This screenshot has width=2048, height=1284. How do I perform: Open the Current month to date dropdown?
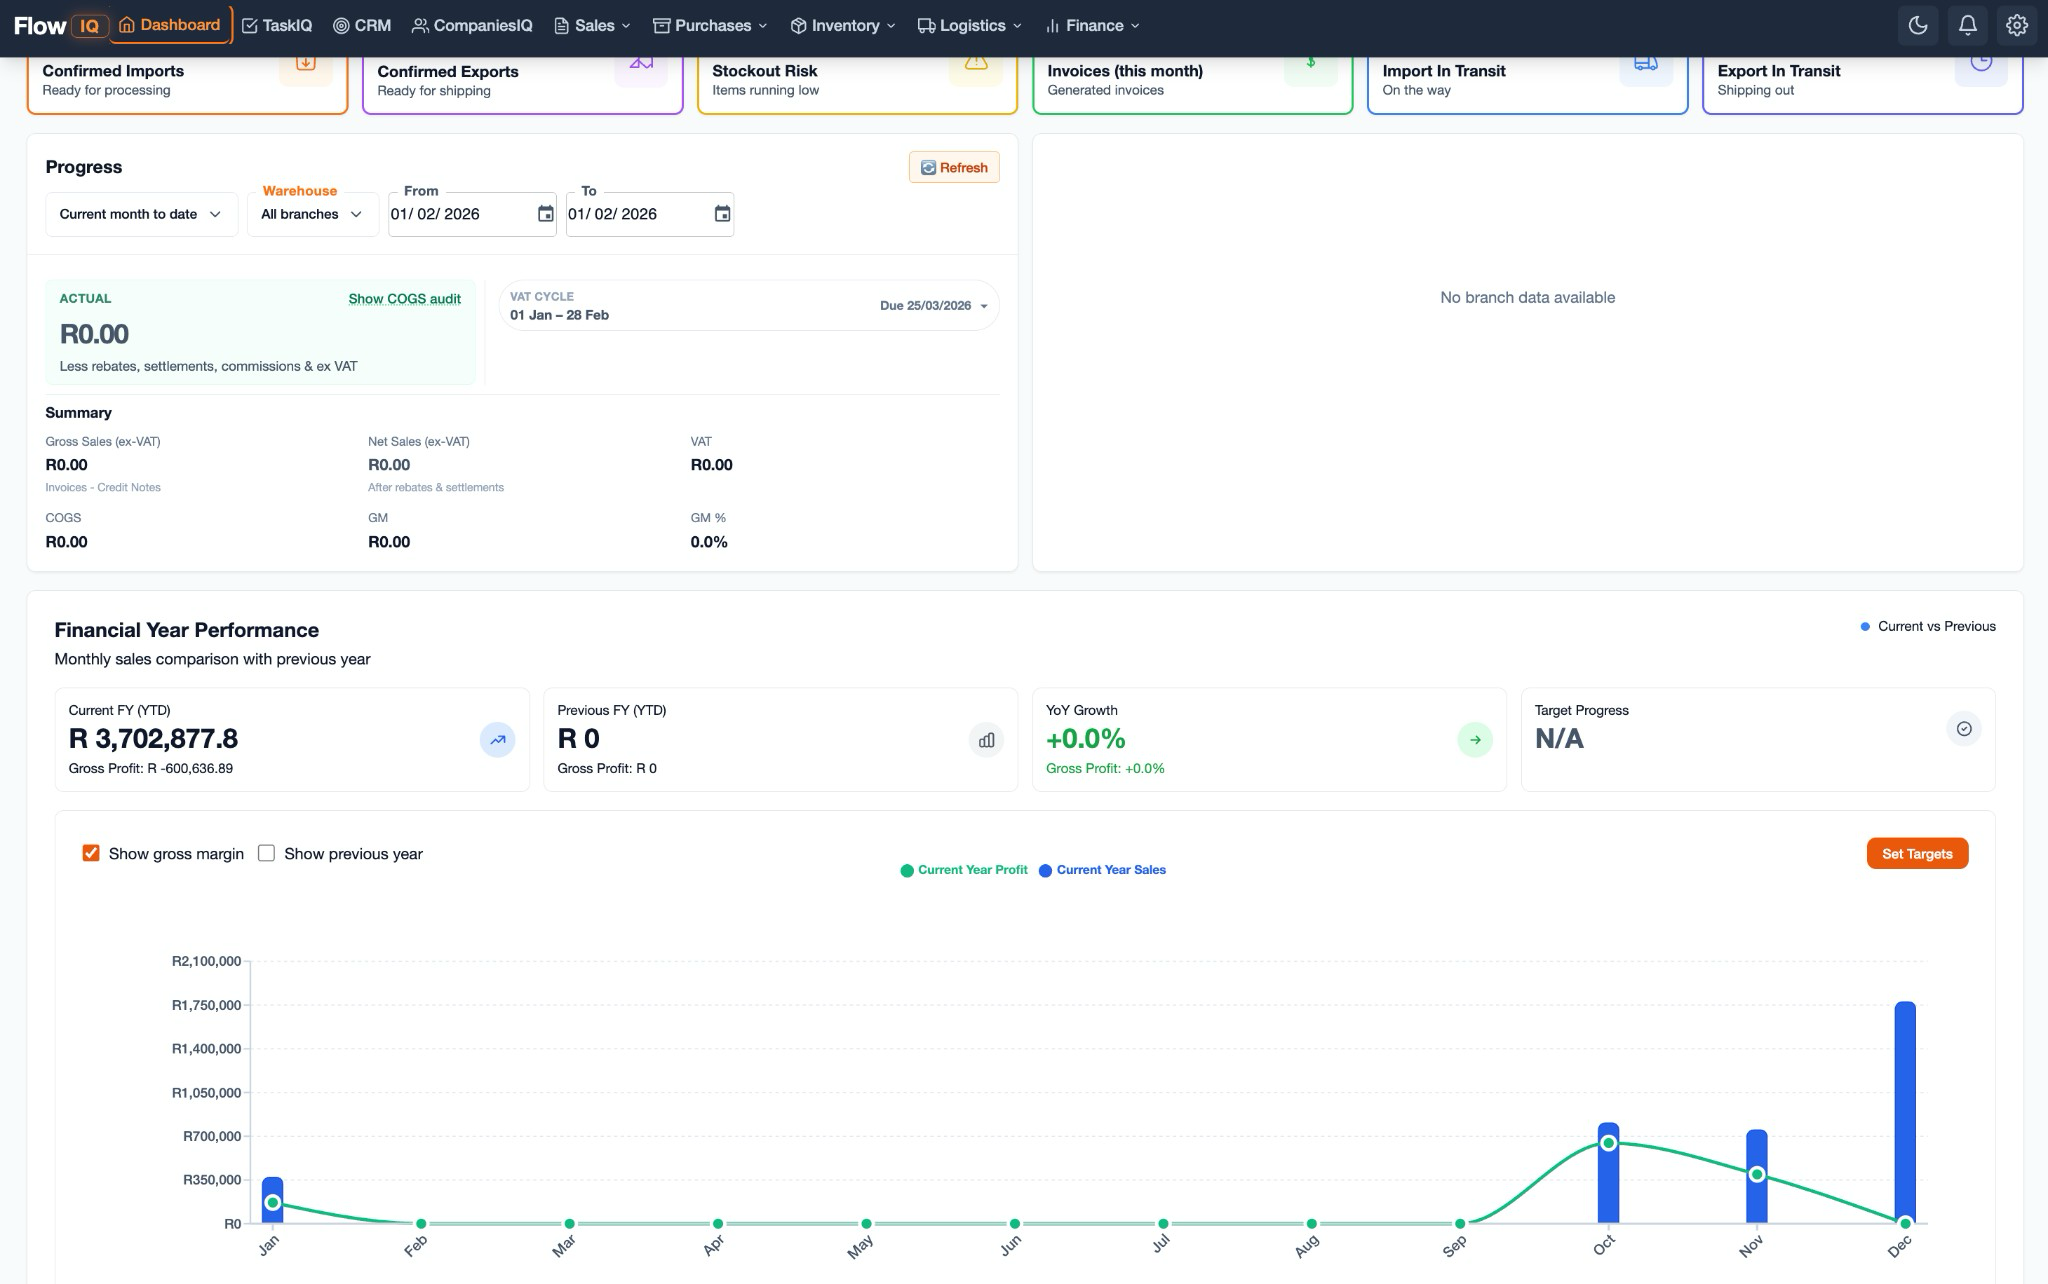(x=140, y=213)
